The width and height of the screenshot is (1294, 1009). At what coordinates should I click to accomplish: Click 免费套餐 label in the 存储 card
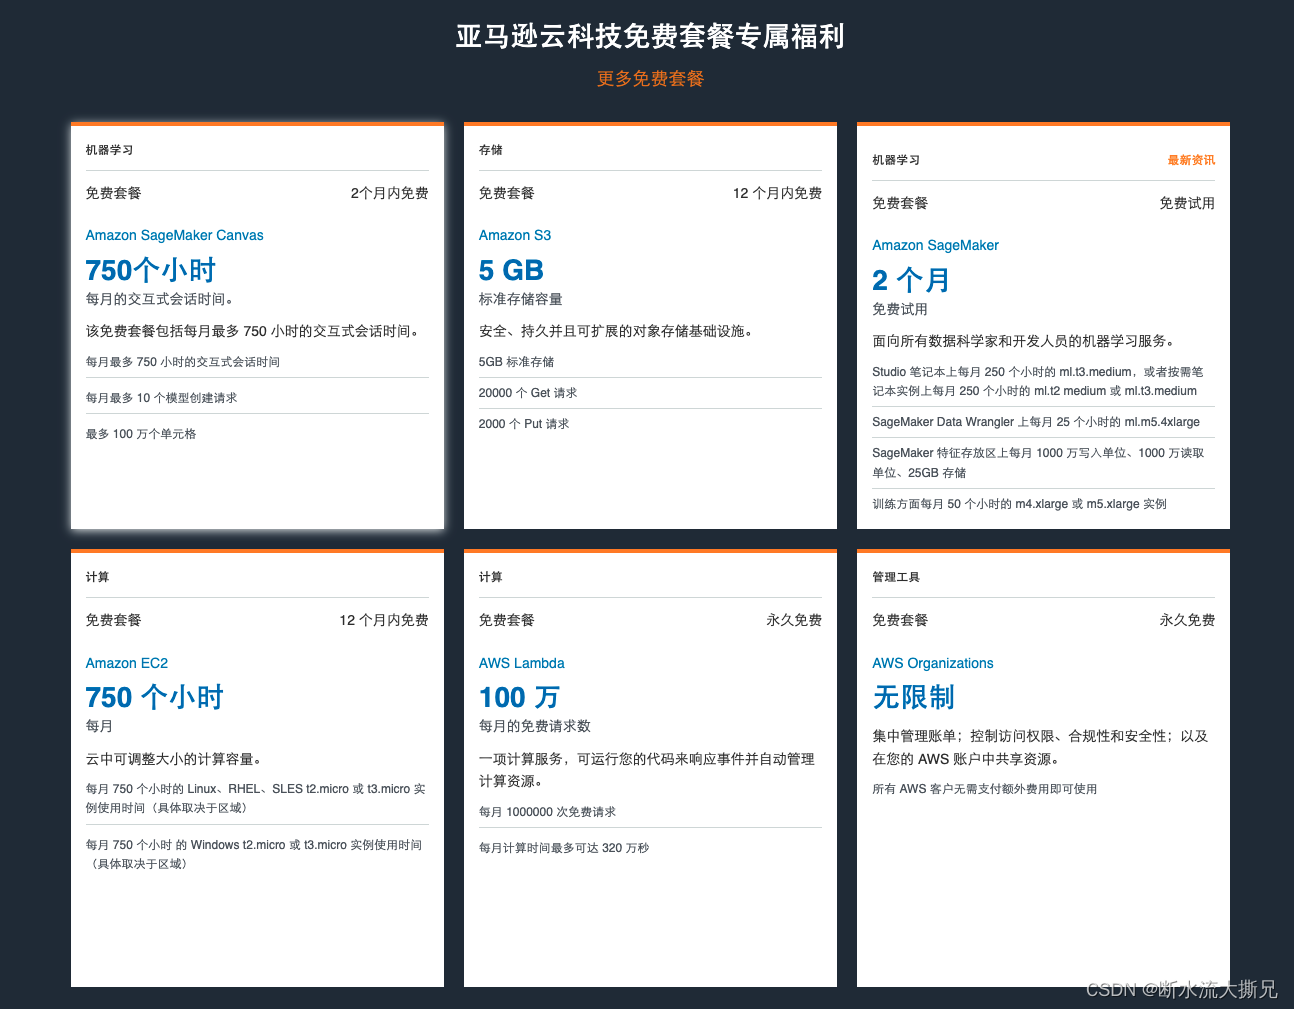[x=506, y=193]
